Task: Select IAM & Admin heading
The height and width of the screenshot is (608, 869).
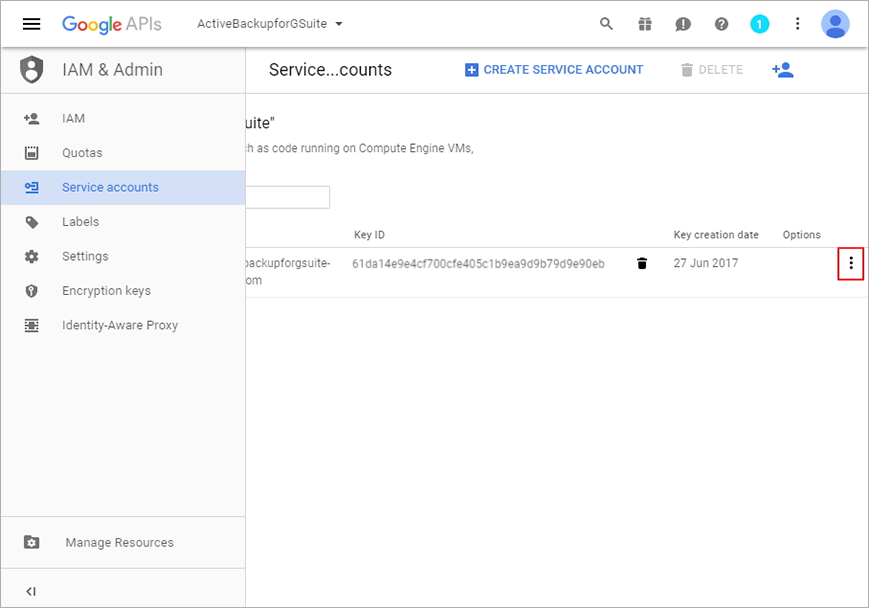Action: tap(113, 69)
